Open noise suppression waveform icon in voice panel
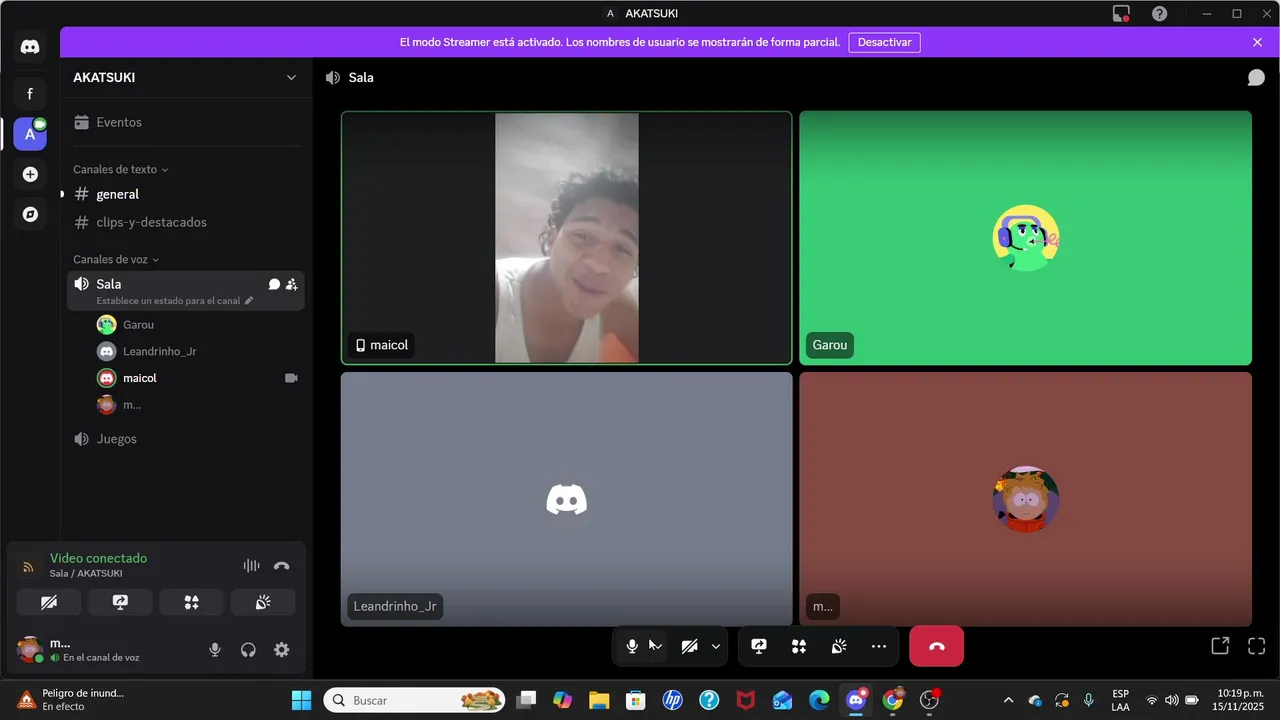Viewport: 1280px width, 720px height. tap(251, 566)
